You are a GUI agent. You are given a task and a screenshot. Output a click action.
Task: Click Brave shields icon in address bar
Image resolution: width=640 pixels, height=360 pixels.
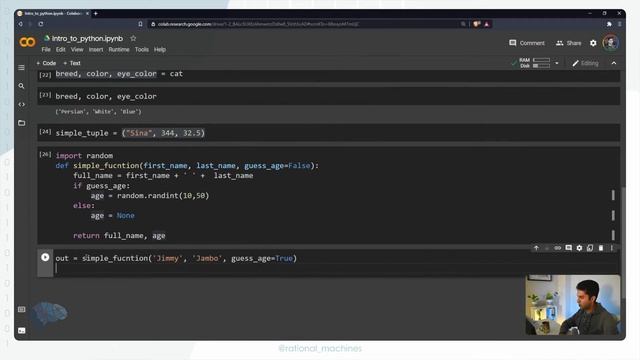point(476,24)
